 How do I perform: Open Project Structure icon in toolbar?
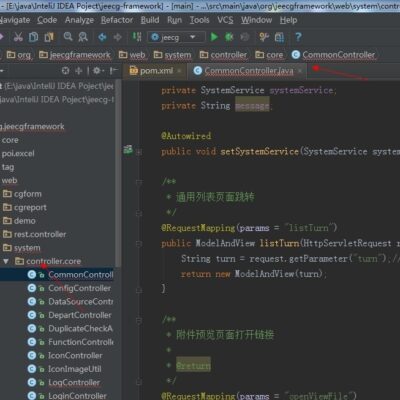coord(279,37)
